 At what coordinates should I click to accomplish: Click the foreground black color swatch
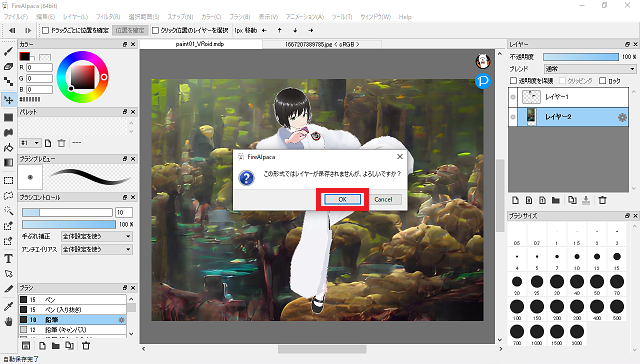[24, 56]
